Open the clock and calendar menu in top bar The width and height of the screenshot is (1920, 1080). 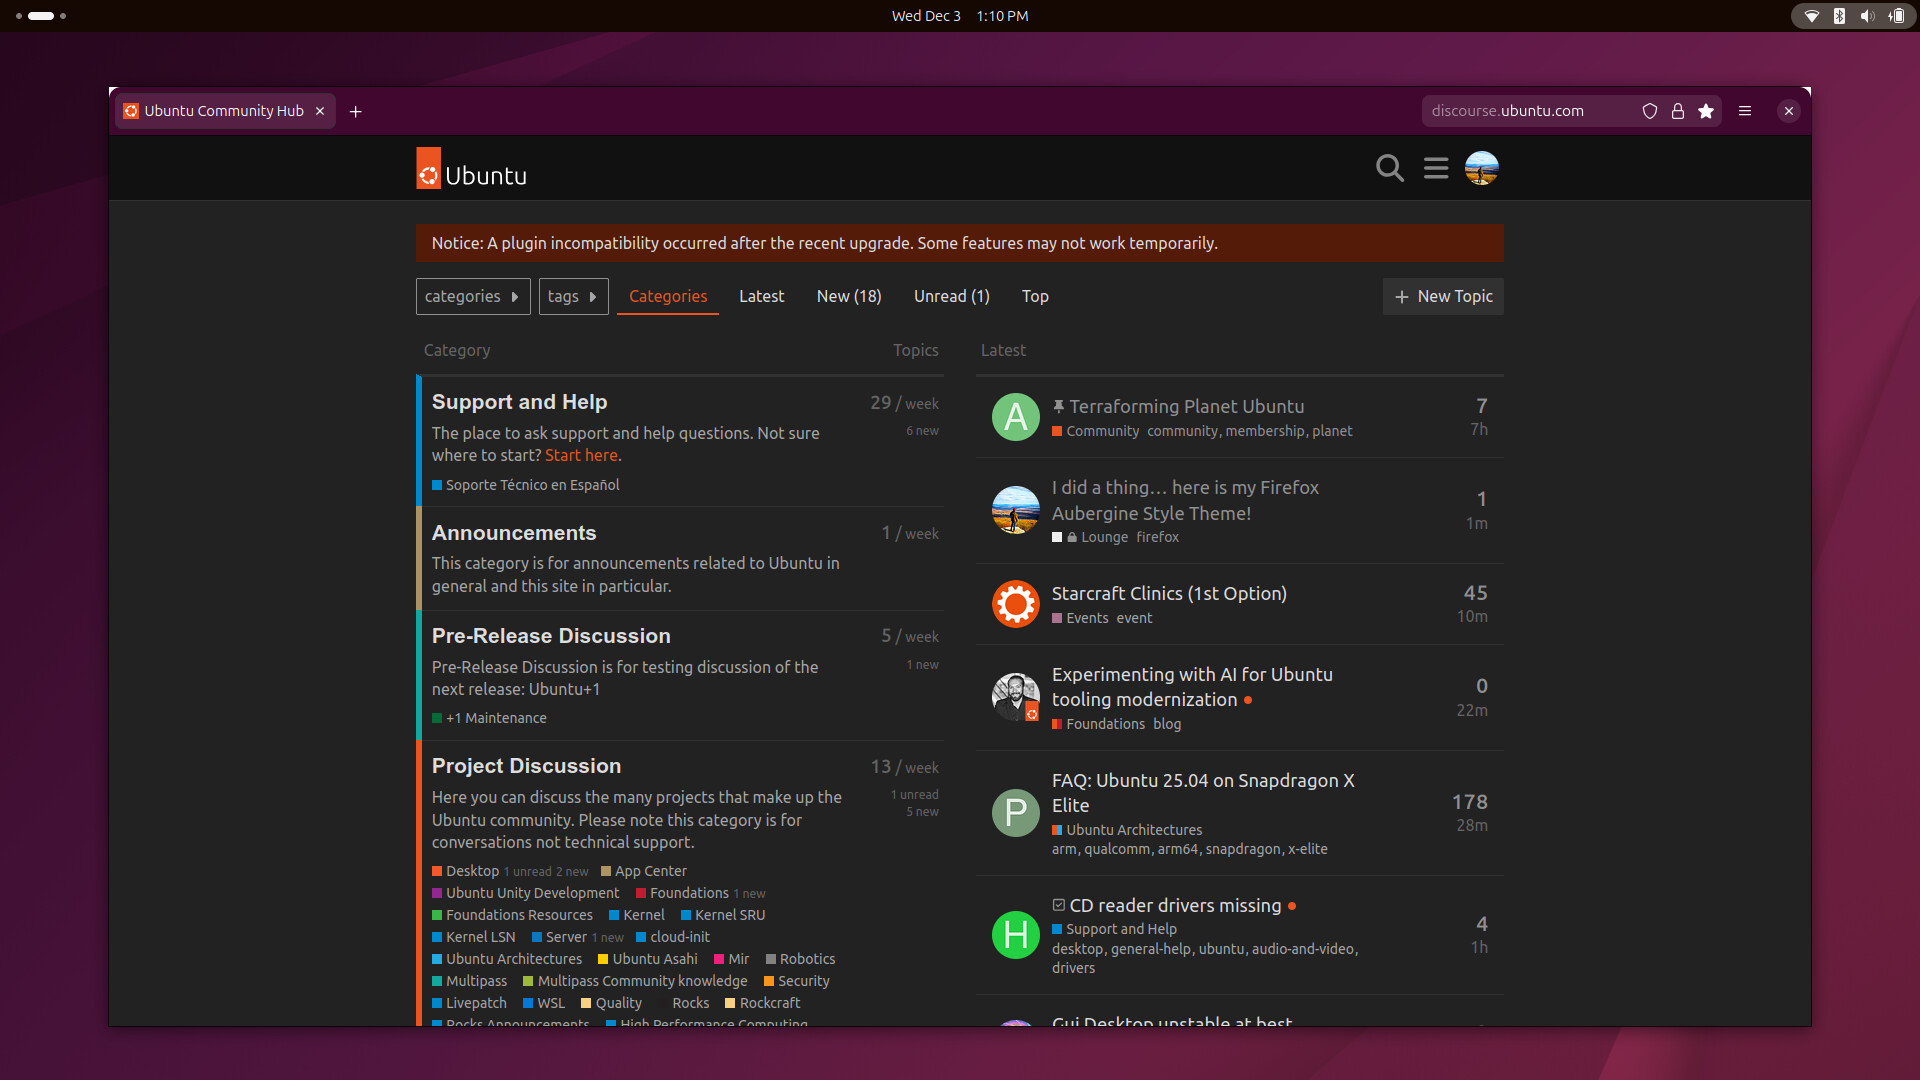coord(959,16)
